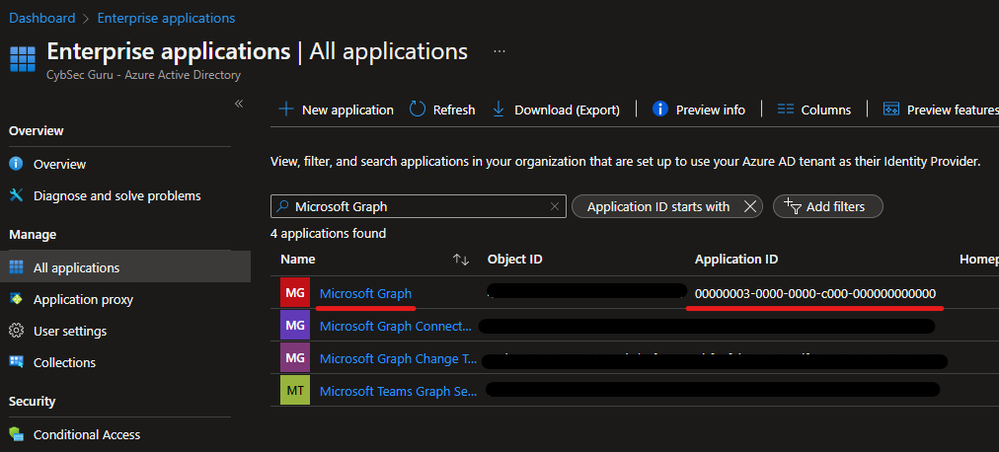999x452 pixels.
Task: Click the search applications input field
Action: coord(419,207)
